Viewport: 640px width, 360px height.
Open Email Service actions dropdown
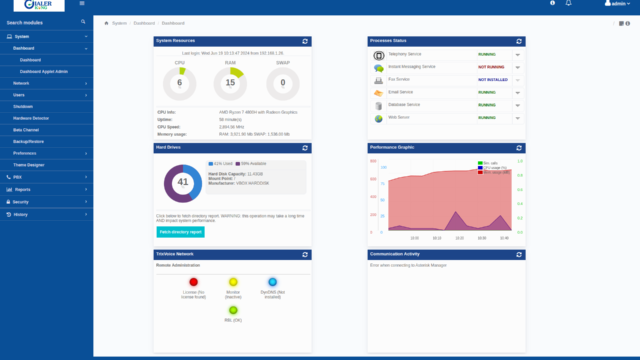pyautogui.click(x=518, y=93)
